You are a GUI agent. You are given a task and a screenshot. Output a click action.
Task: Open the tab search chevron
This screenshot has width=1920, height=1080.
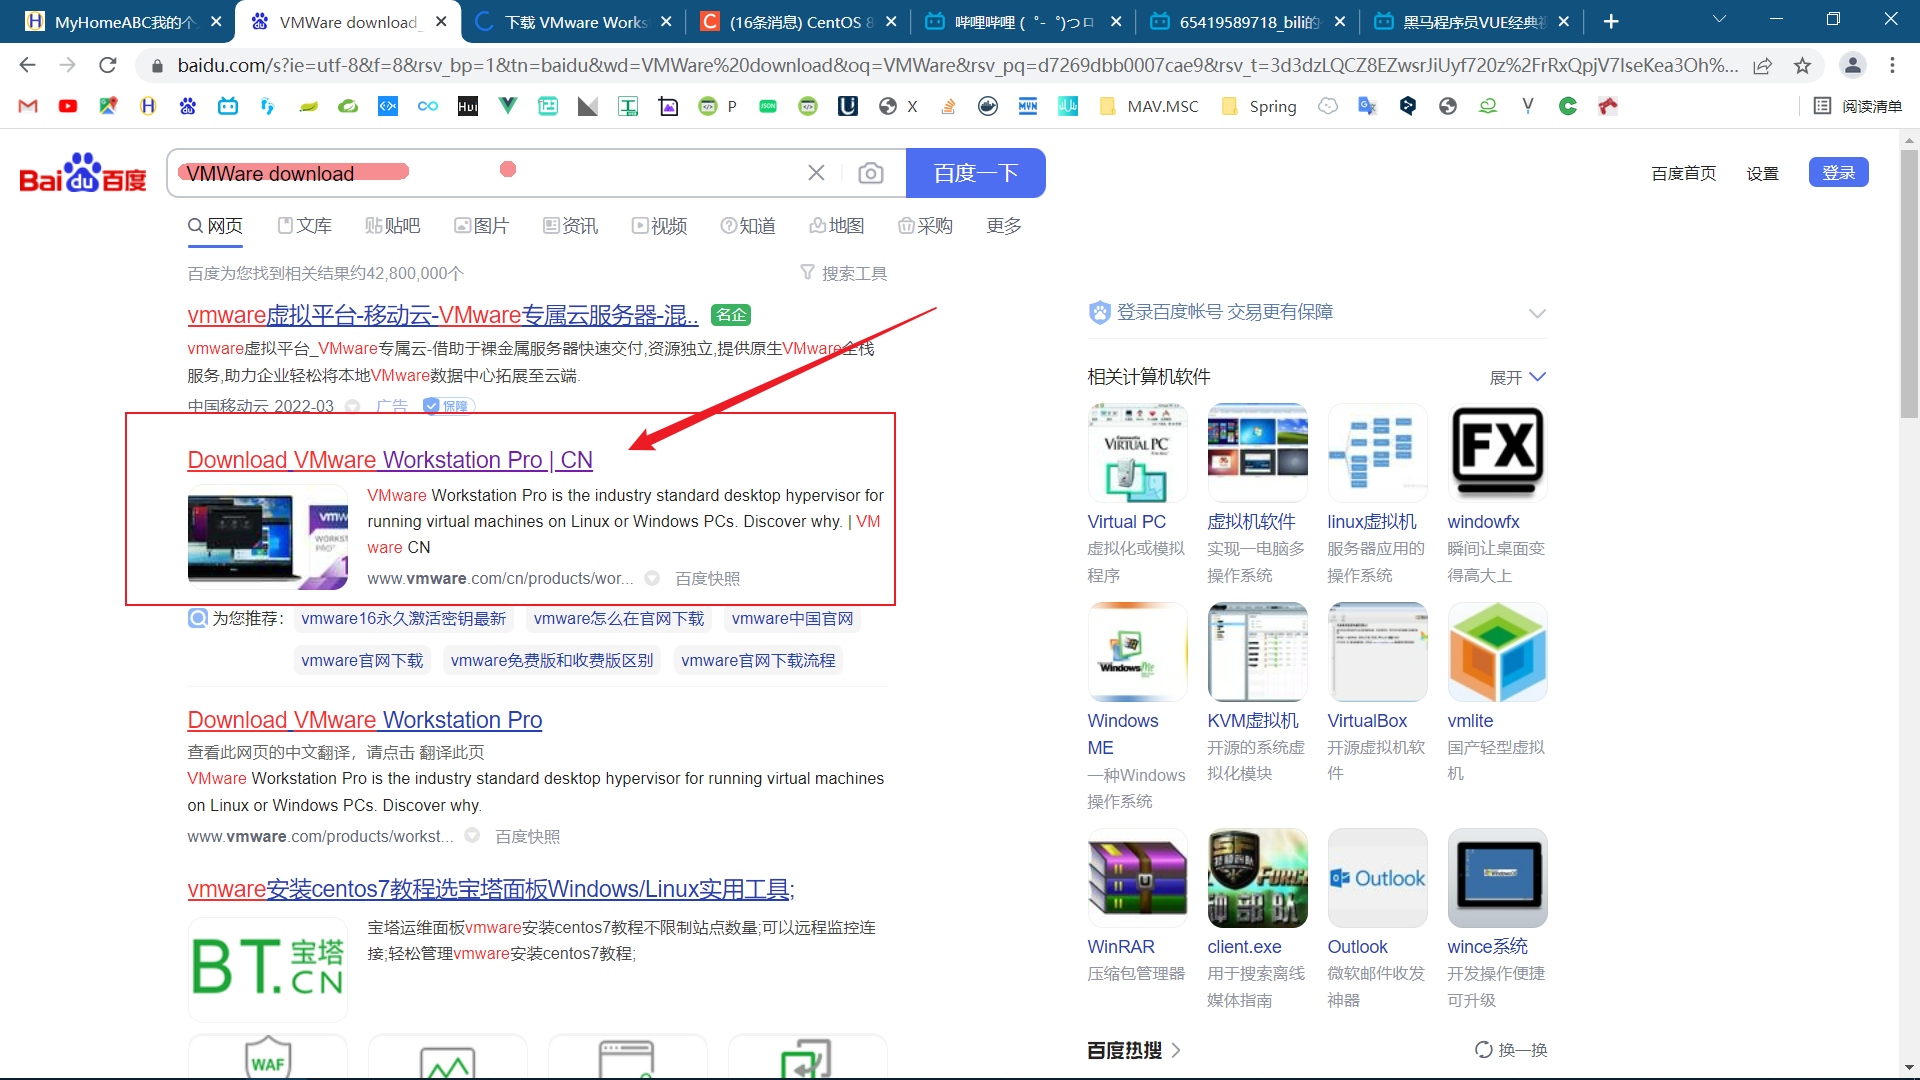(x=1719, y=19)
